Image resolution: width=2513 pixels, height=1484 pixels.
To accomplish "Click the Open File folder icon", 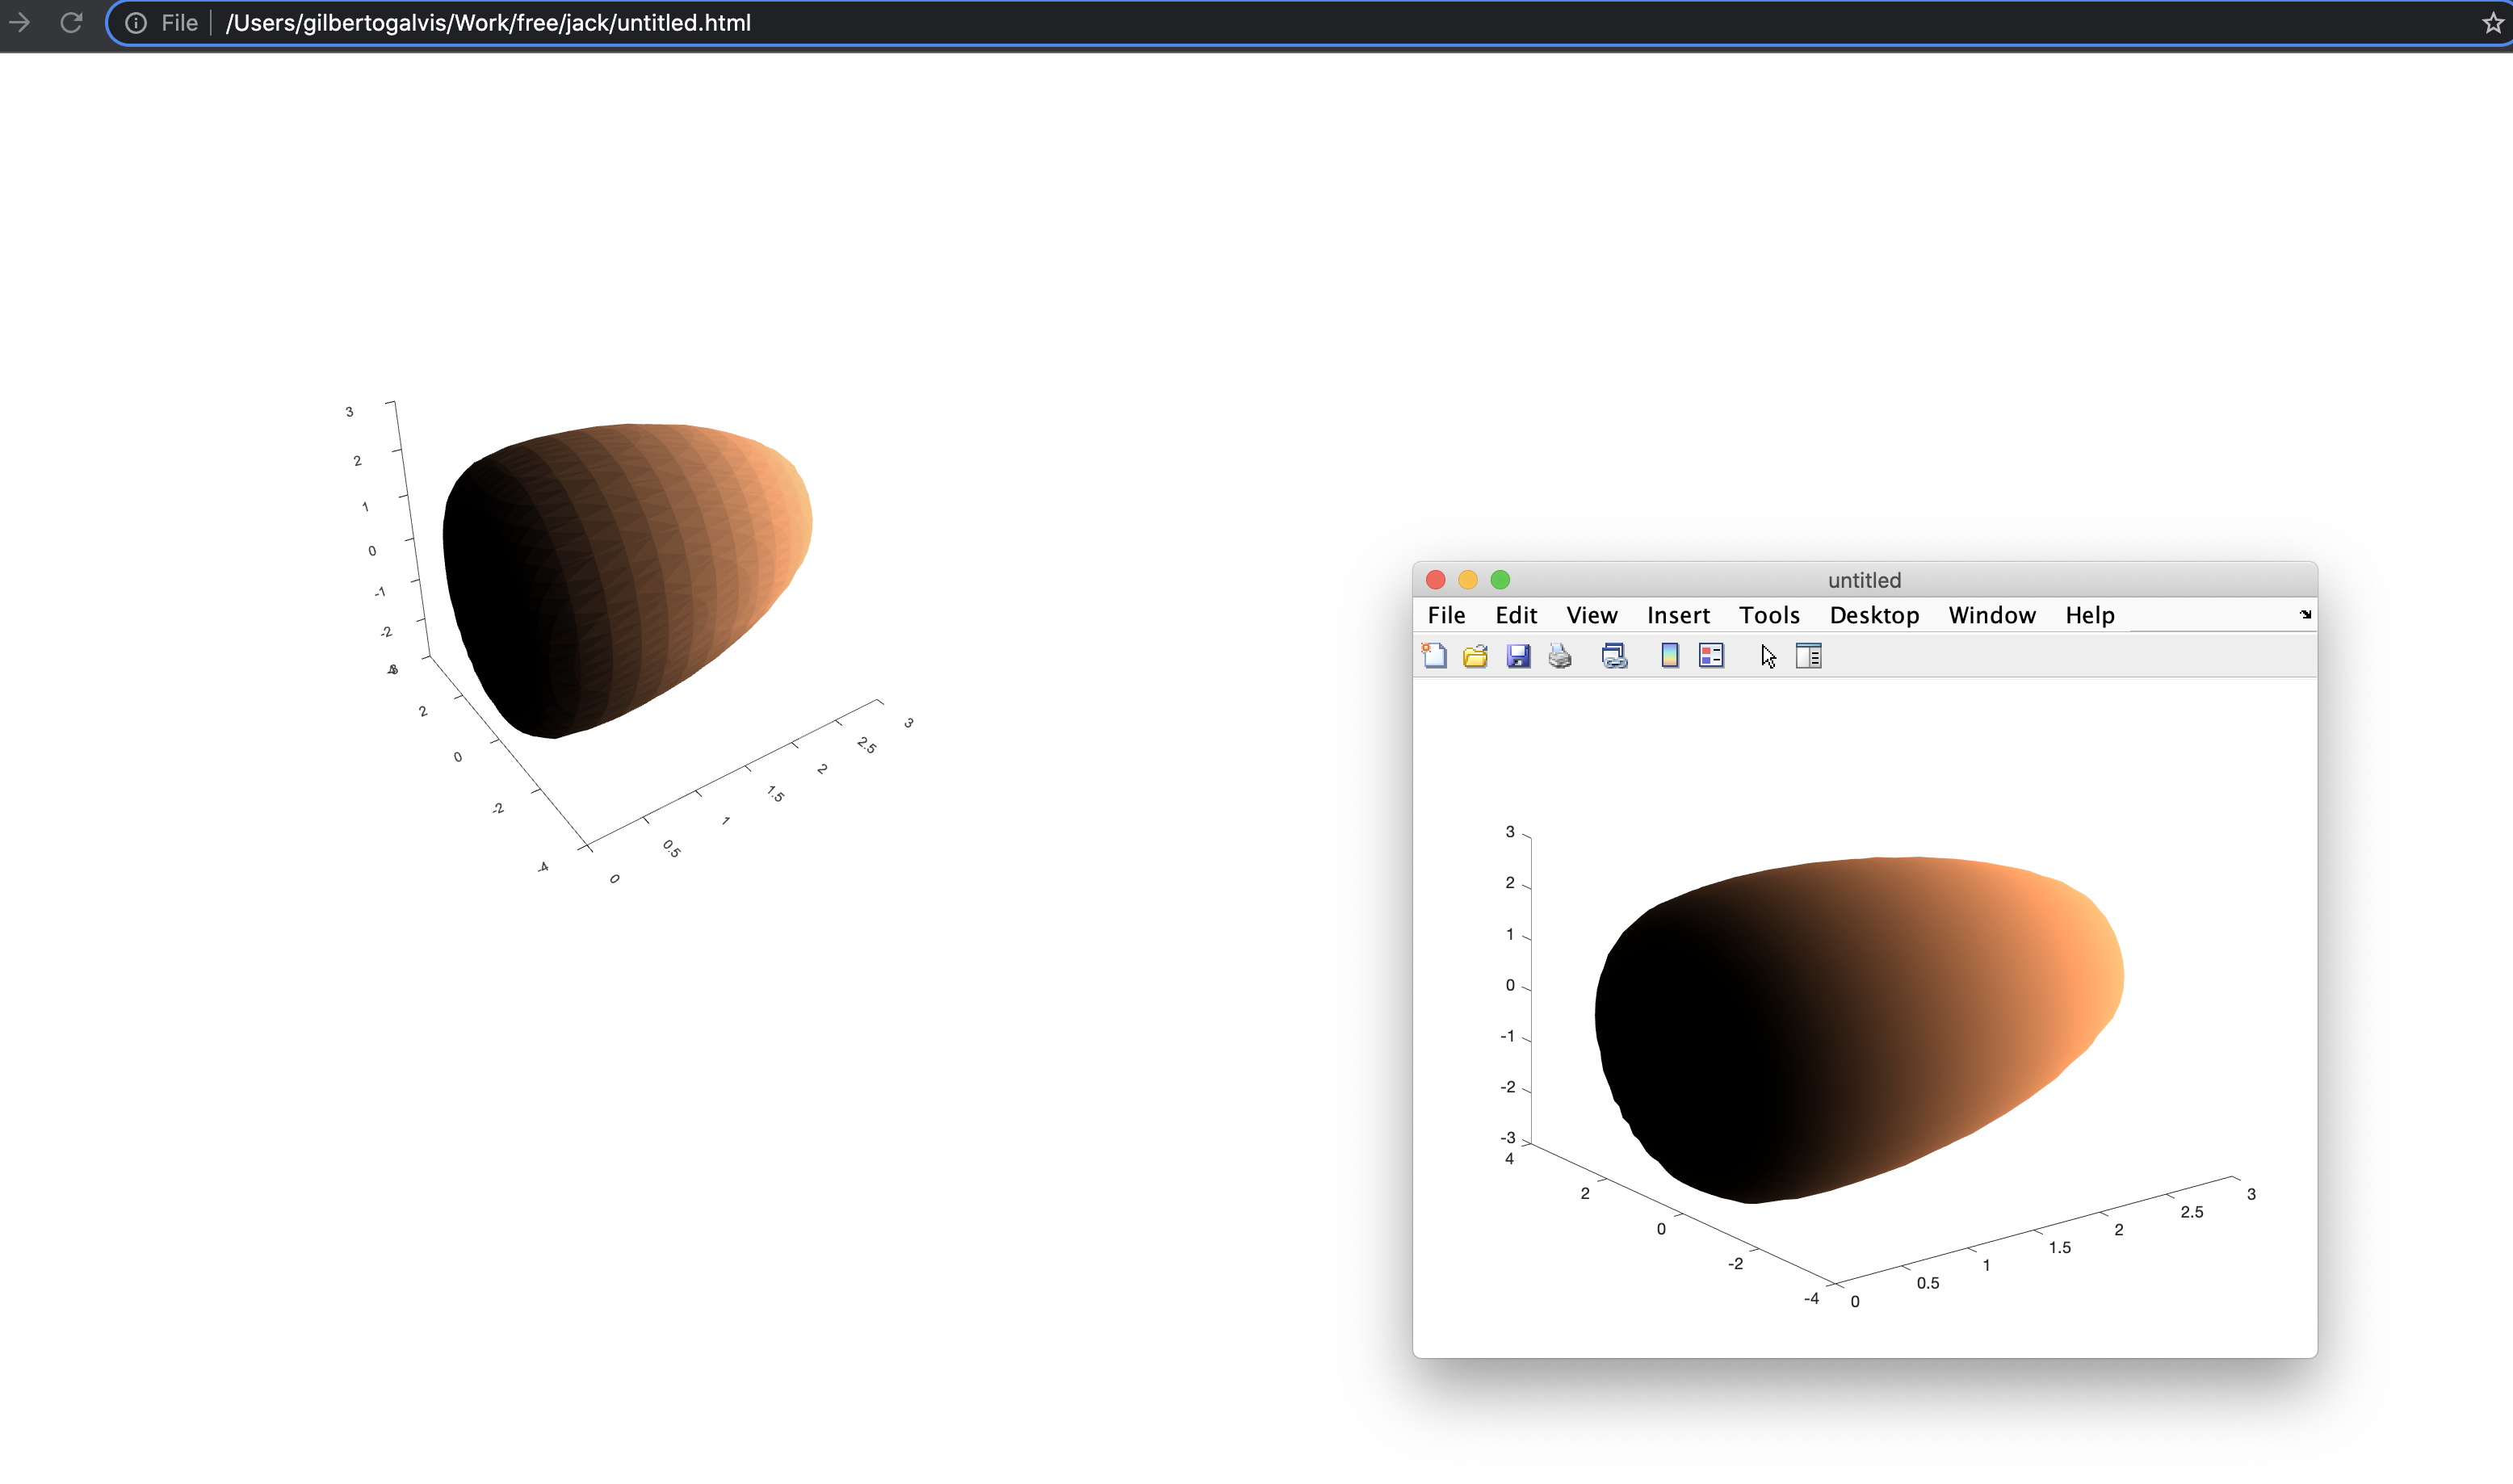I will (1475, 656).
